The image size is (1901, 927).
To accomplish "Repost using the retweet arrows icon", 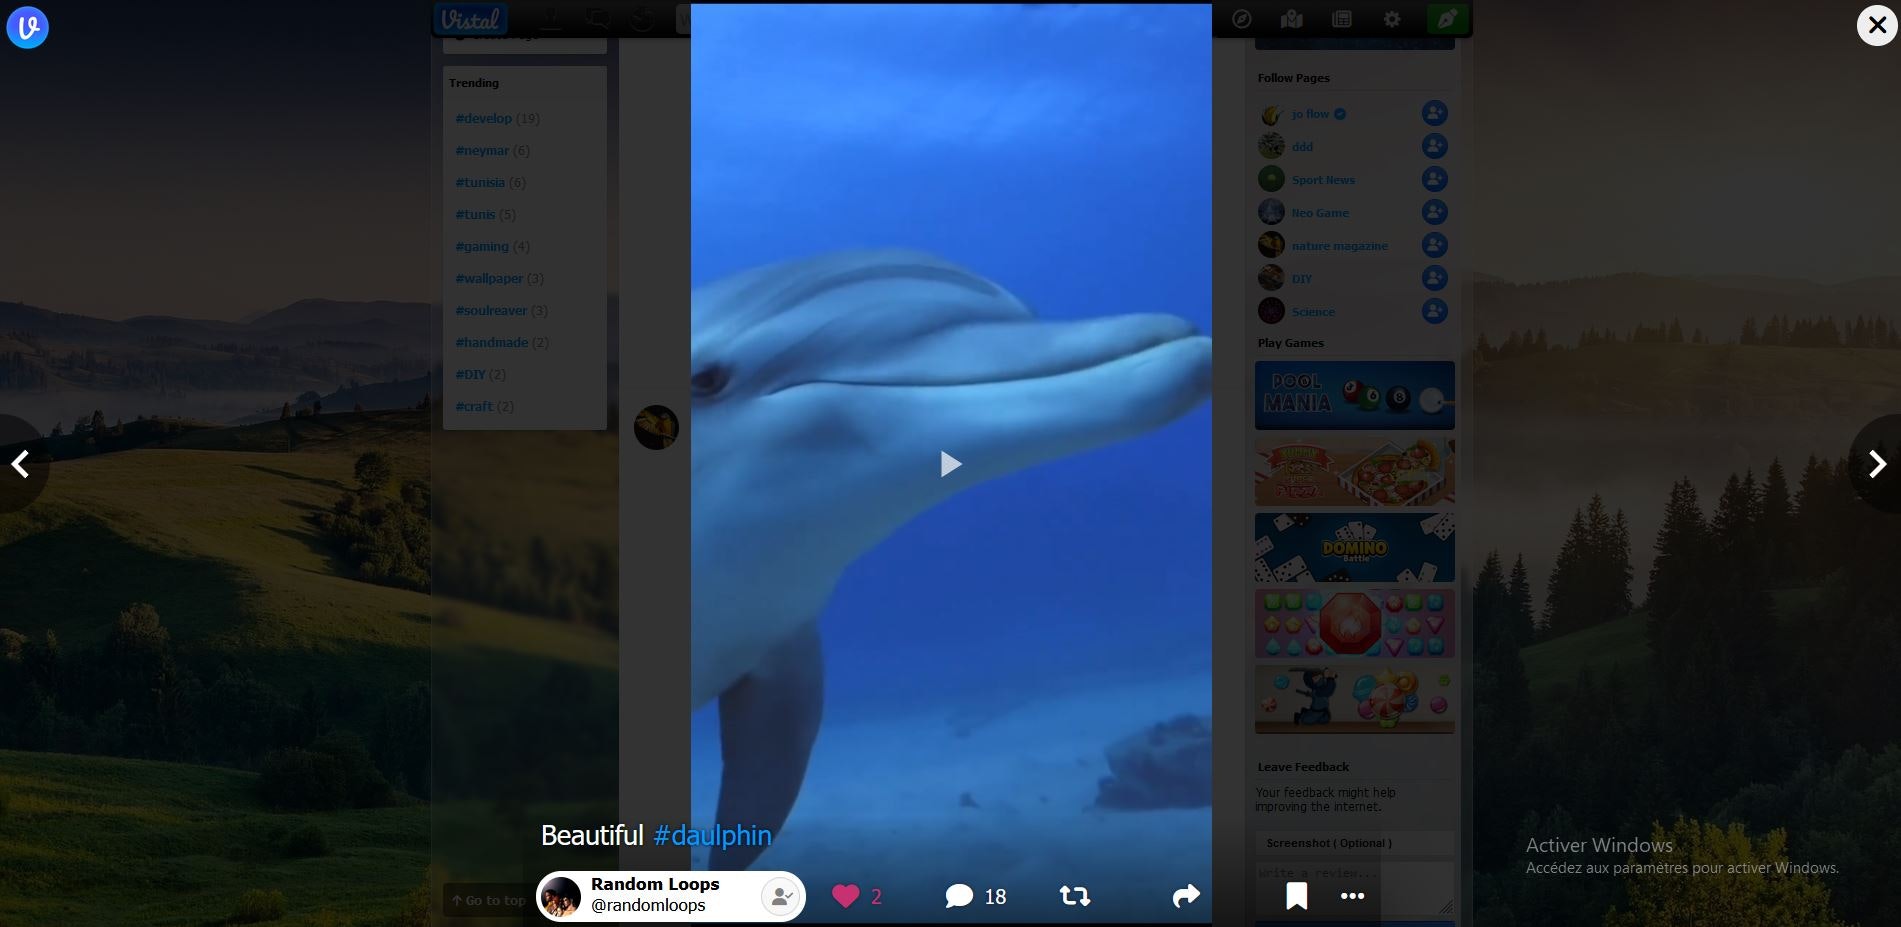I will point(1075,896).
